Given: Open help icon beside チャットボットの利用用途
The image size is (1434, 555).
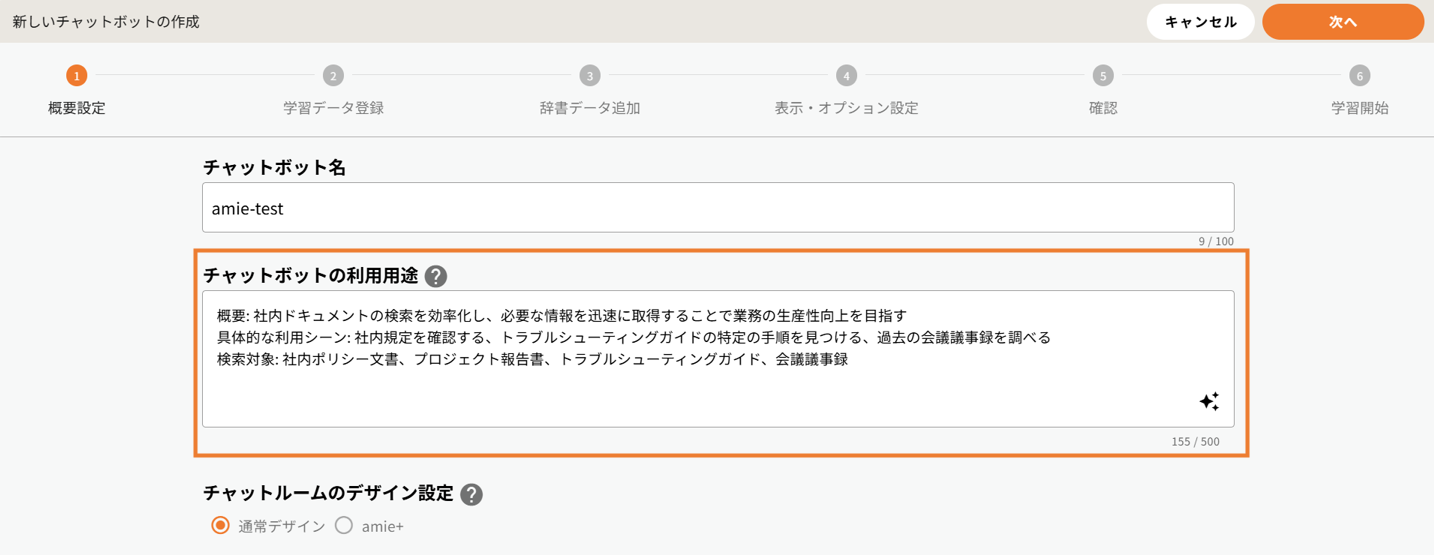Looking at the screenshot, I should click(x=436, y=276).
